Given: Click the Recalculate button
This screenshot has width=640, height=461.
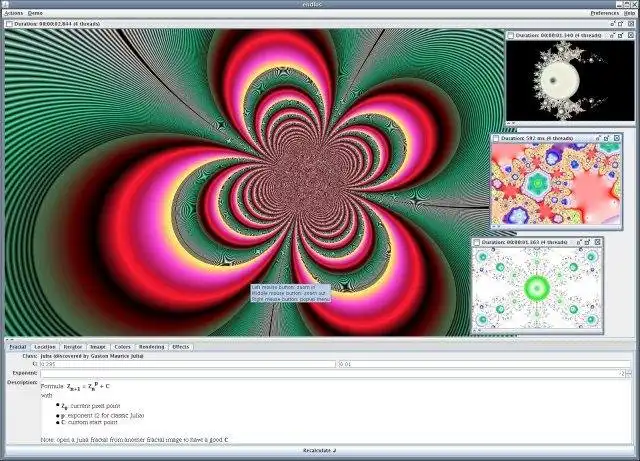Looking at the screenshot, I should pyautogui.click(x=320, y=450).
